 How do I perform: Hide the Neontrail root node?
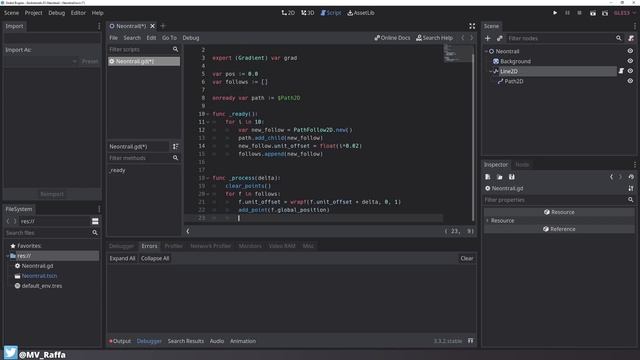pos(630,51)
